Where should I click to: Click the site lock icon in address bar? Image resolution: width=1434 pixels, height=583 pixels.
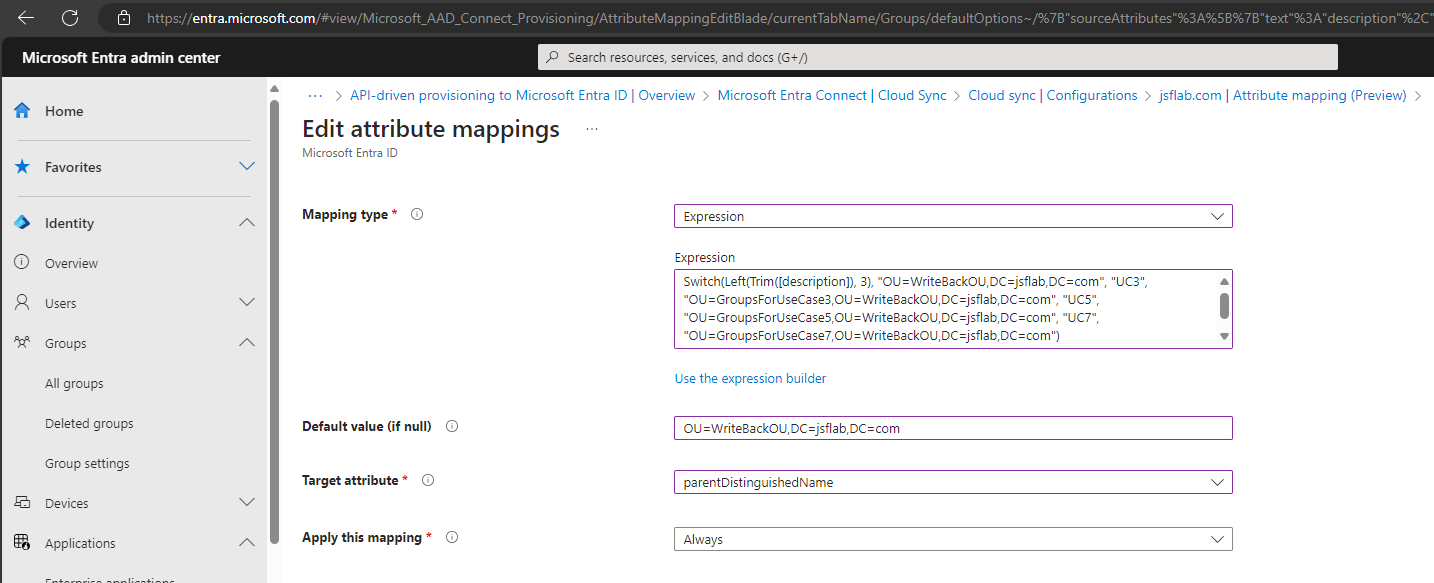coord(124,17)
